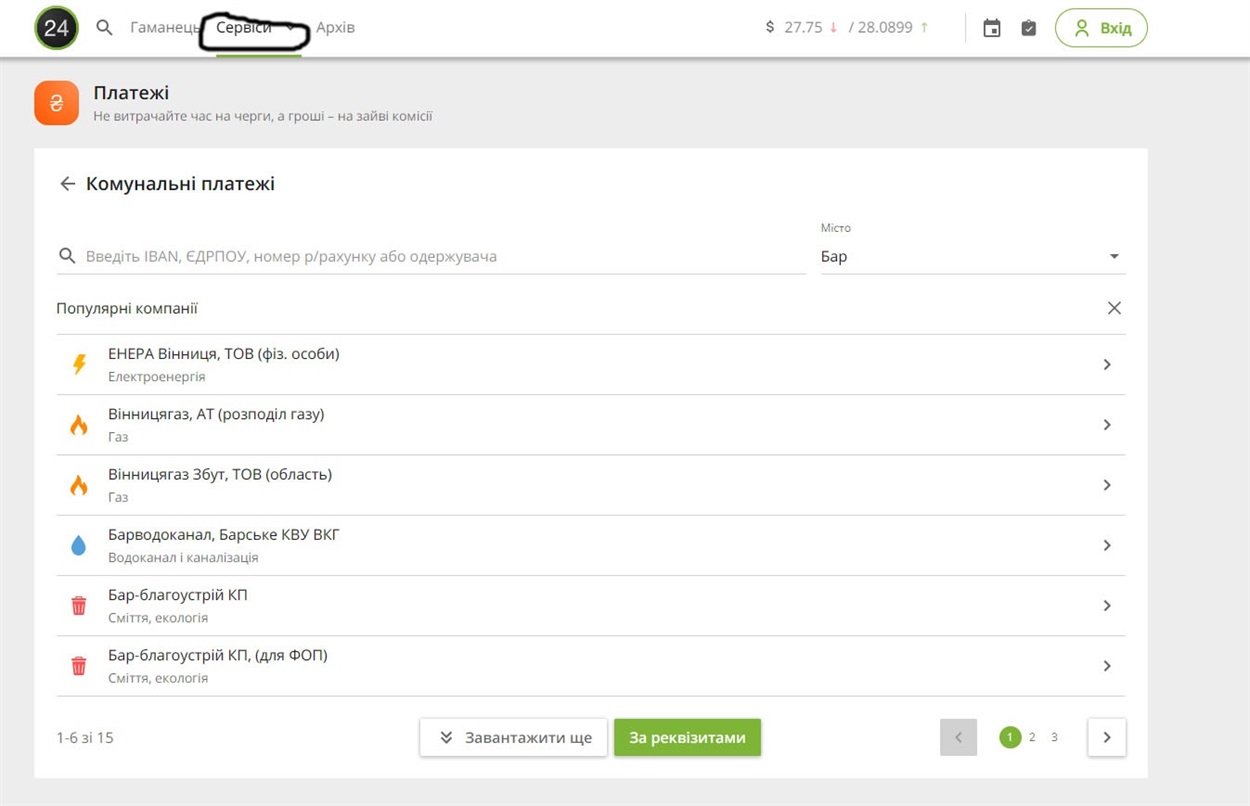Open Бар-благоустрій КП row chevron

[1107, 606]
